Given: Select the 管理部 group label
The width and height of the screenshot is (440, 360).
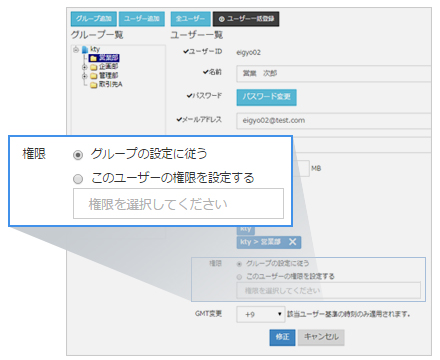Looking at the screenshot, I should coord(108,75).
